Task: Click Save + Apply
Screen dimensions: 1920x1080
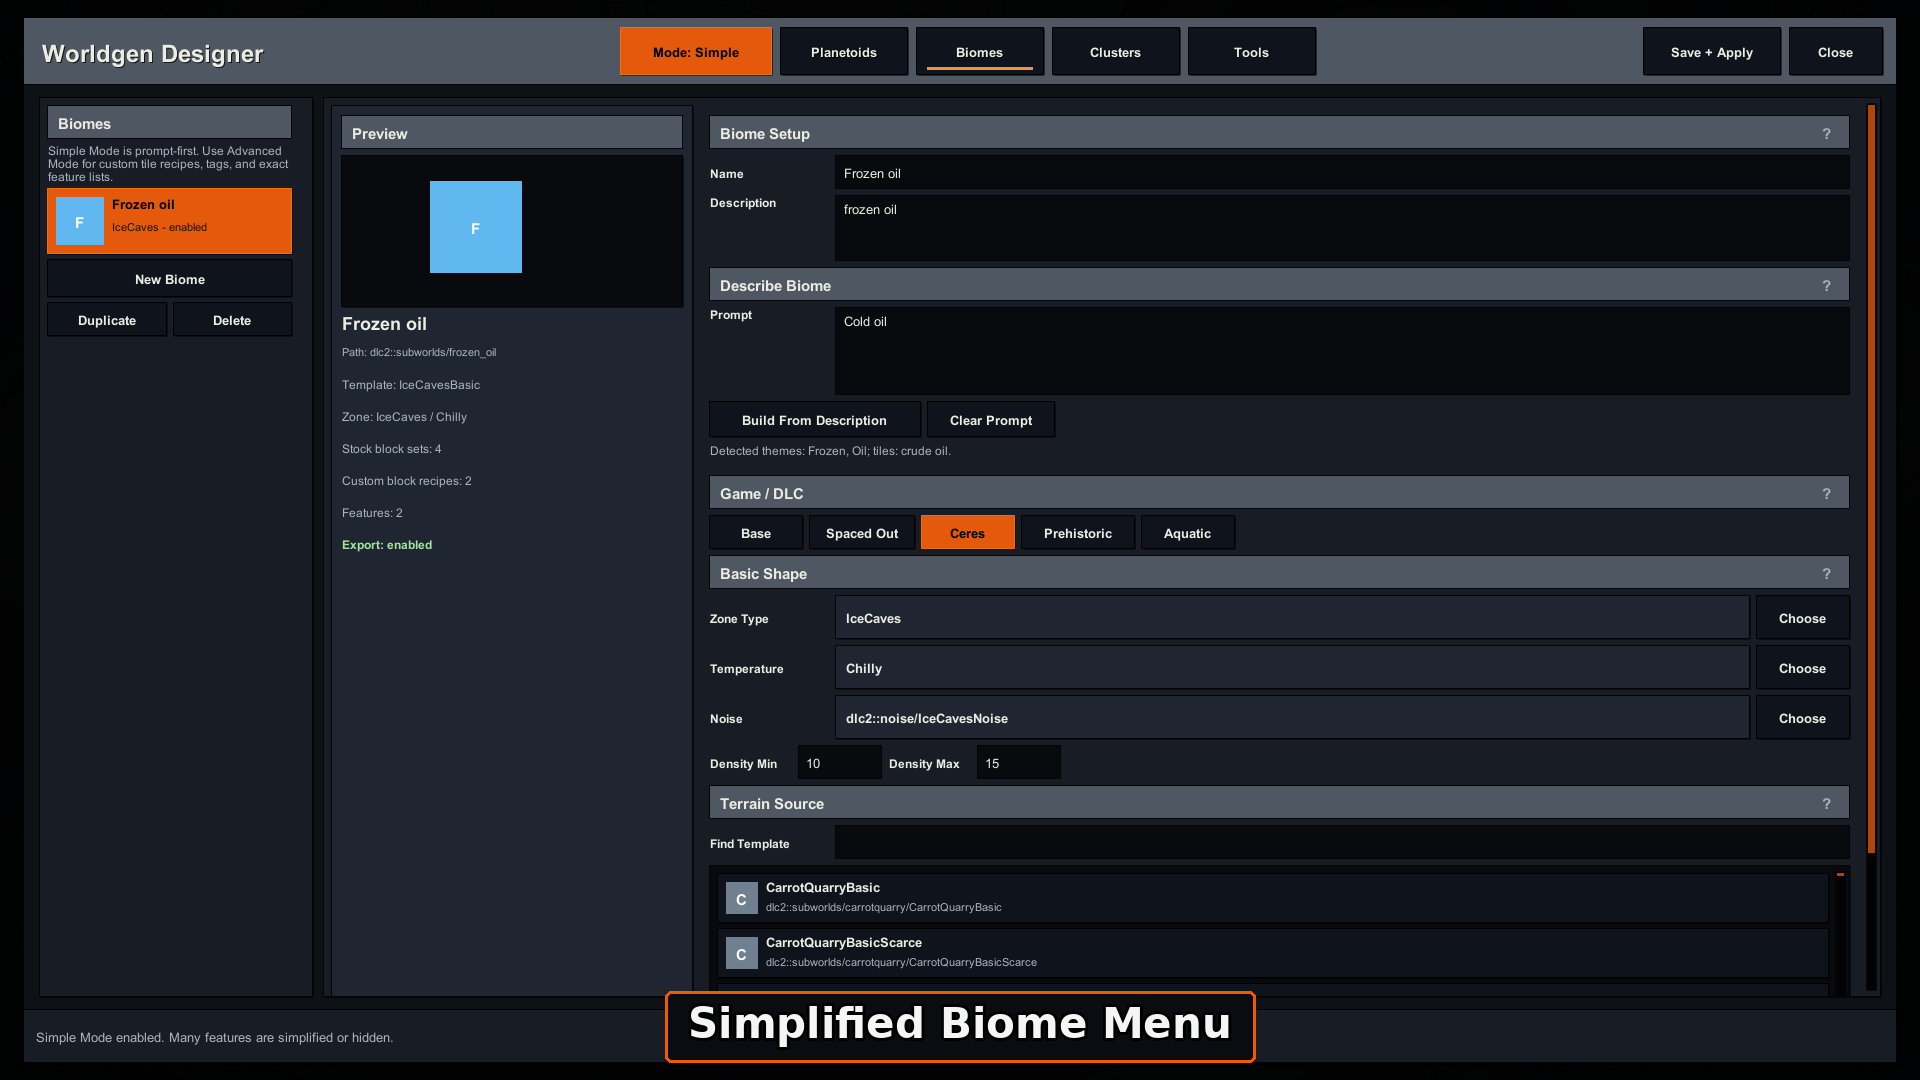Action: (1712, 52)
